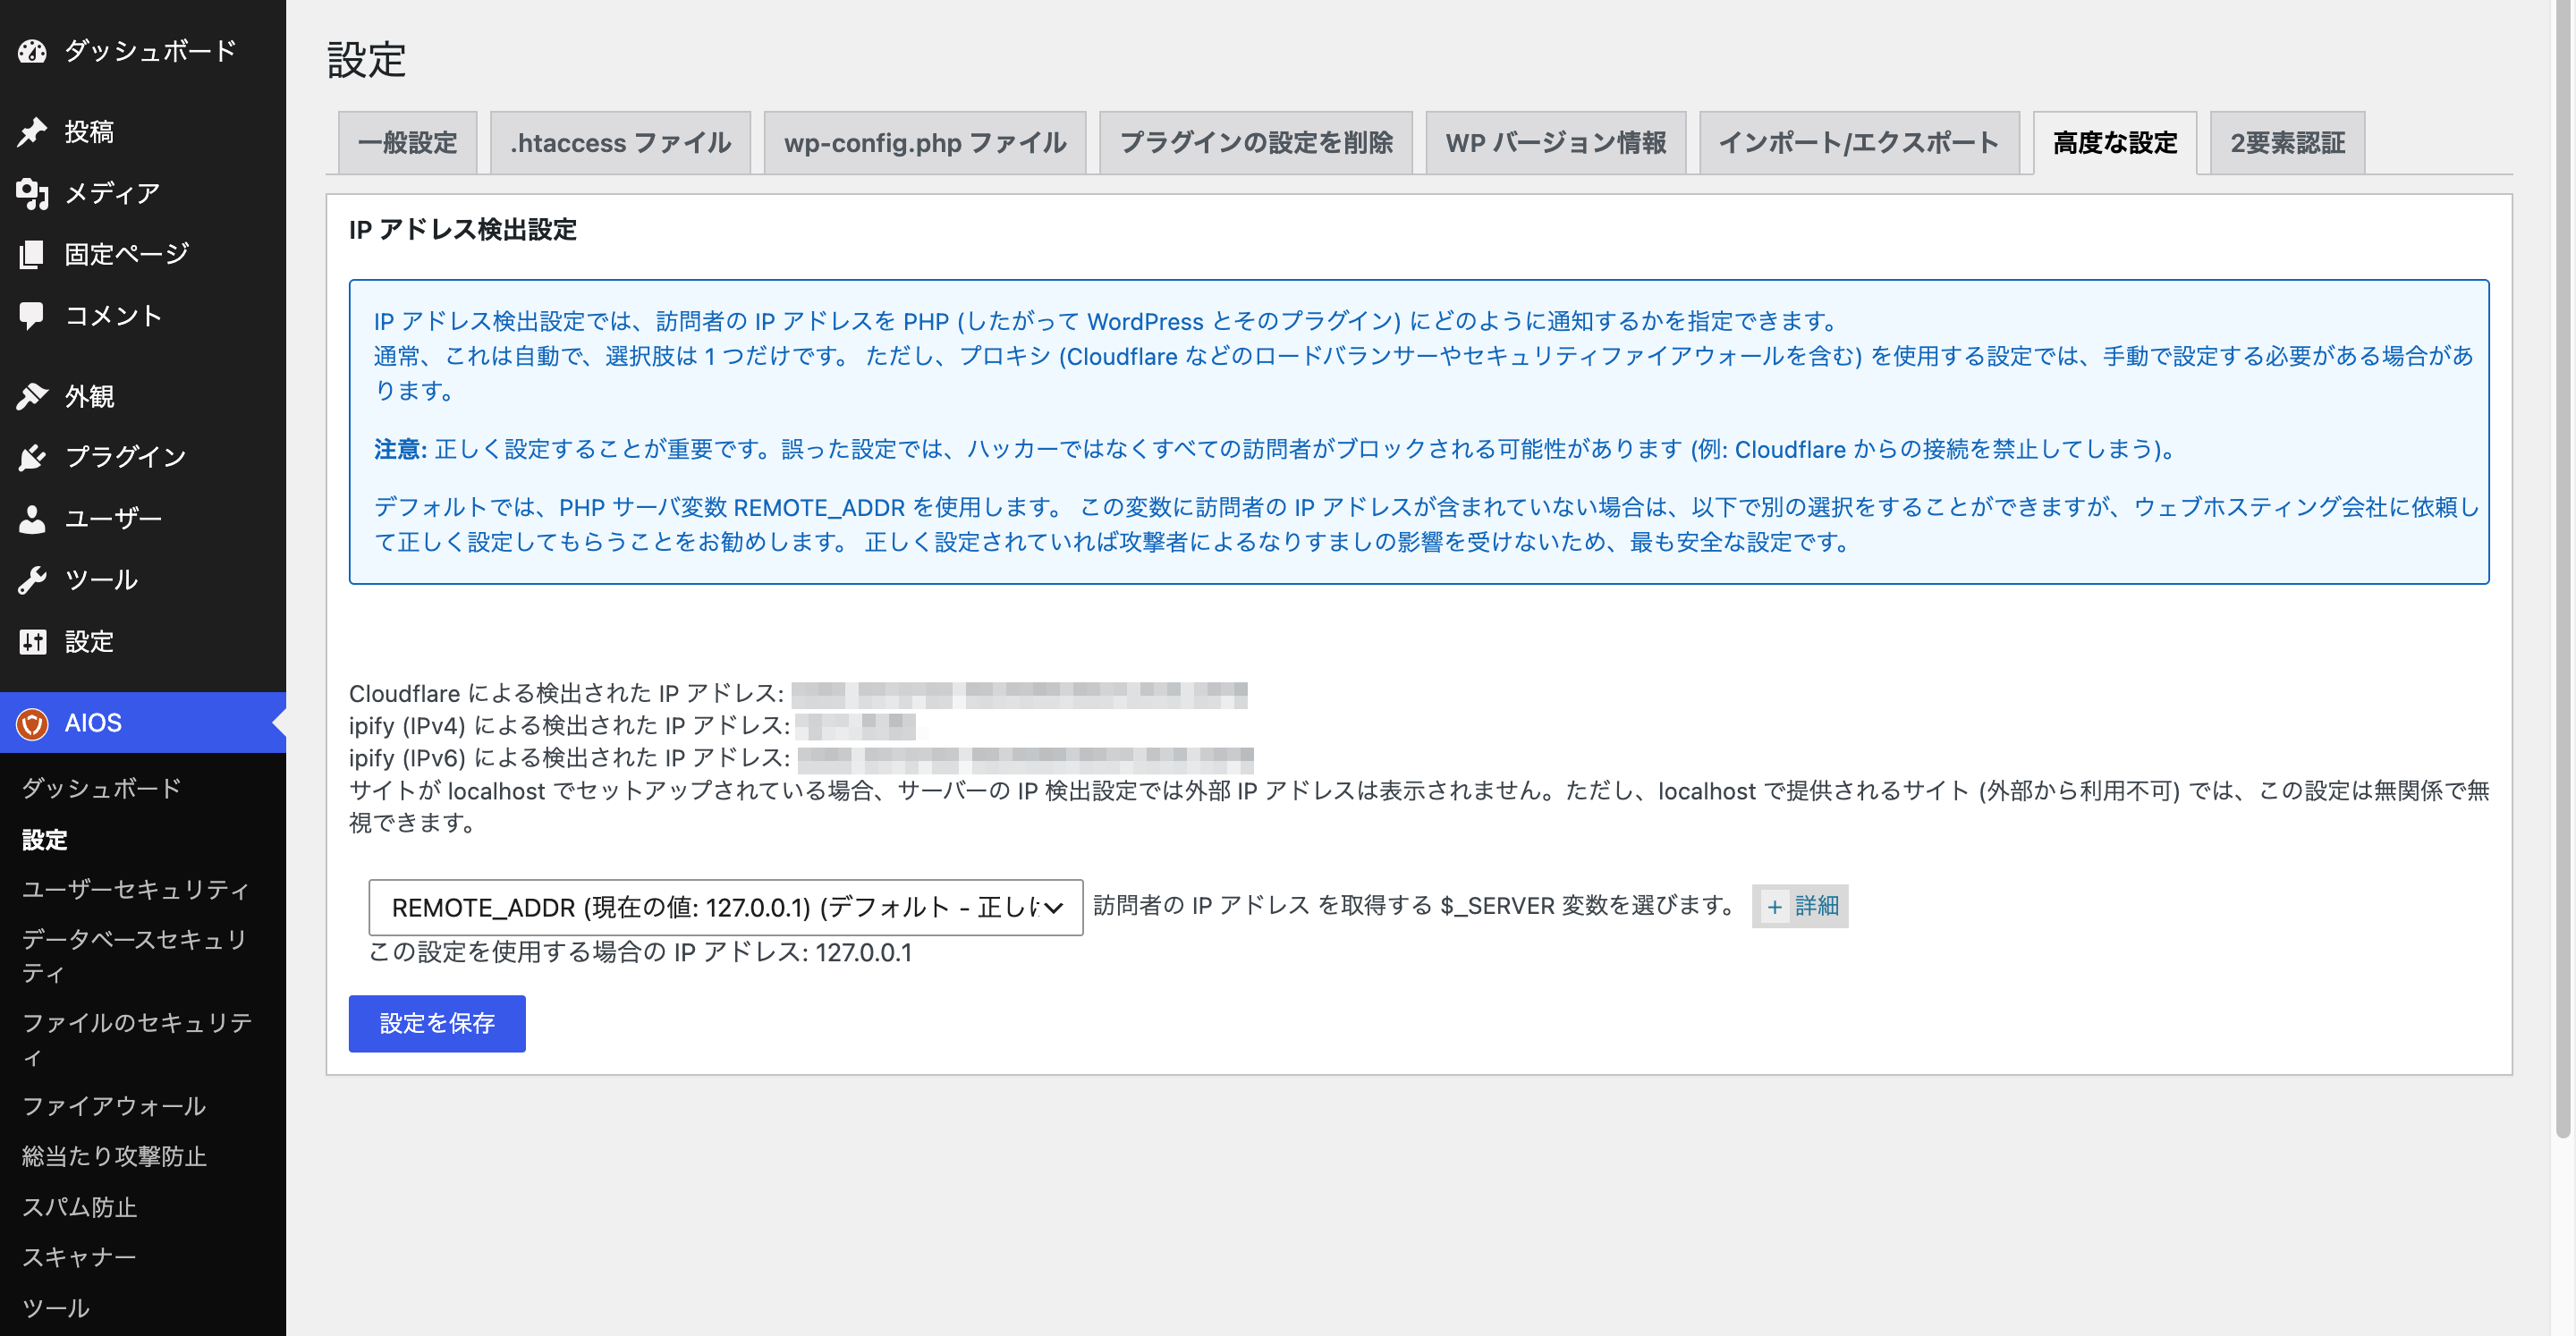Open データベースセキュリティ submenu link
Screen dimensions: 2576x1336
(135, 956)
